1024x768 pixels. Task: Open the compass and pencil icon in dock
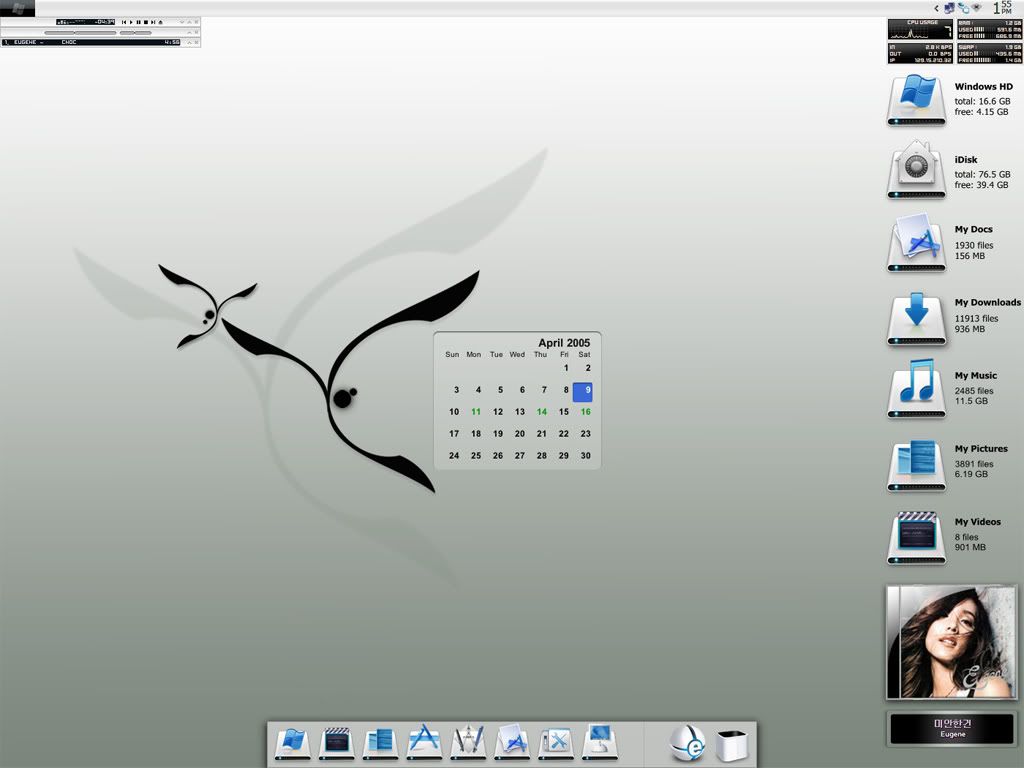pos(468,741)
